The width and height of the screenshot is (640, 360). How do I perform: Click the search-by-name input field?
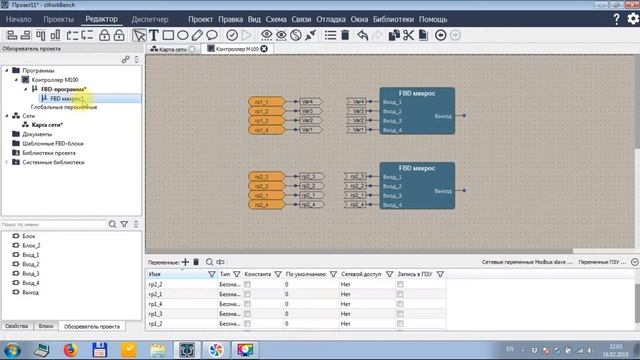tap(53, 224)
